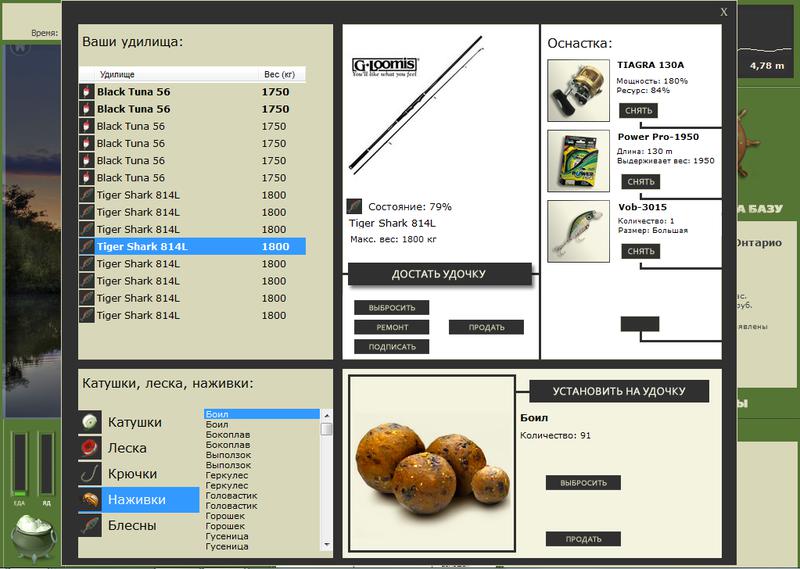This screenshot has height=569, width=800.
Task: Click the Vob-3015 title text
Action: (642, 207)
